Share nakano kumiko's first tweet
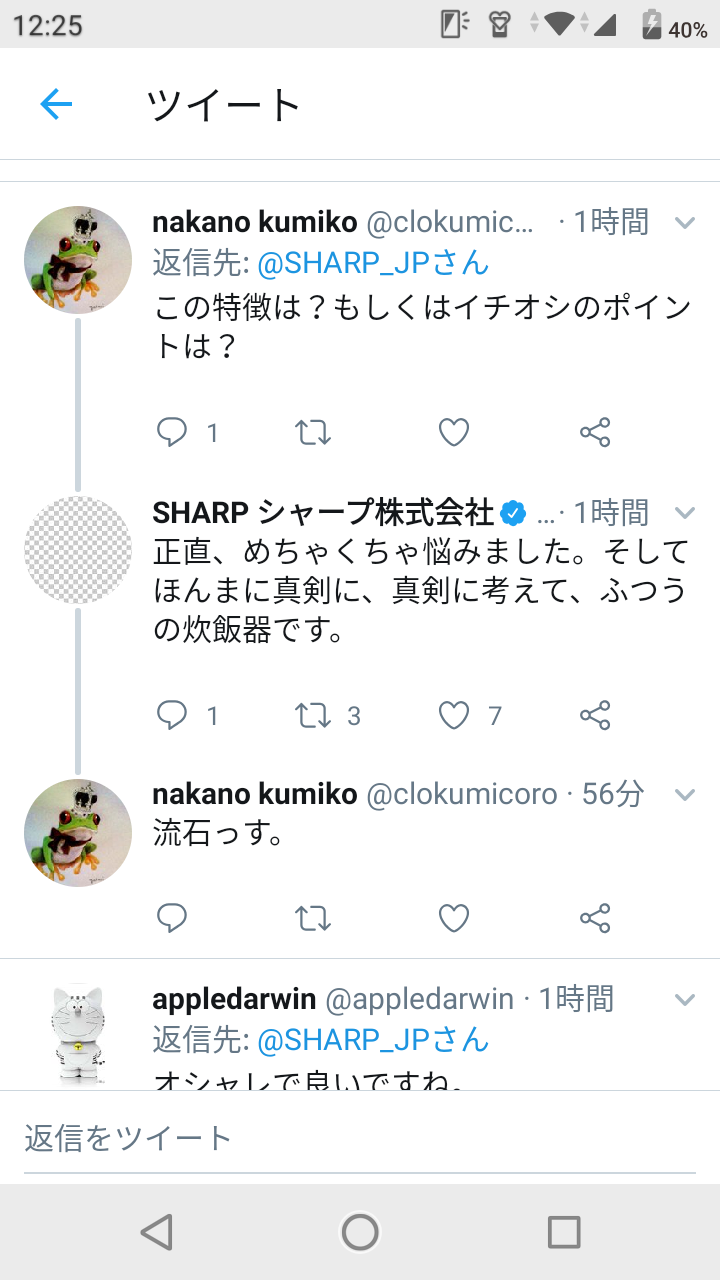 tap(595, 432)
